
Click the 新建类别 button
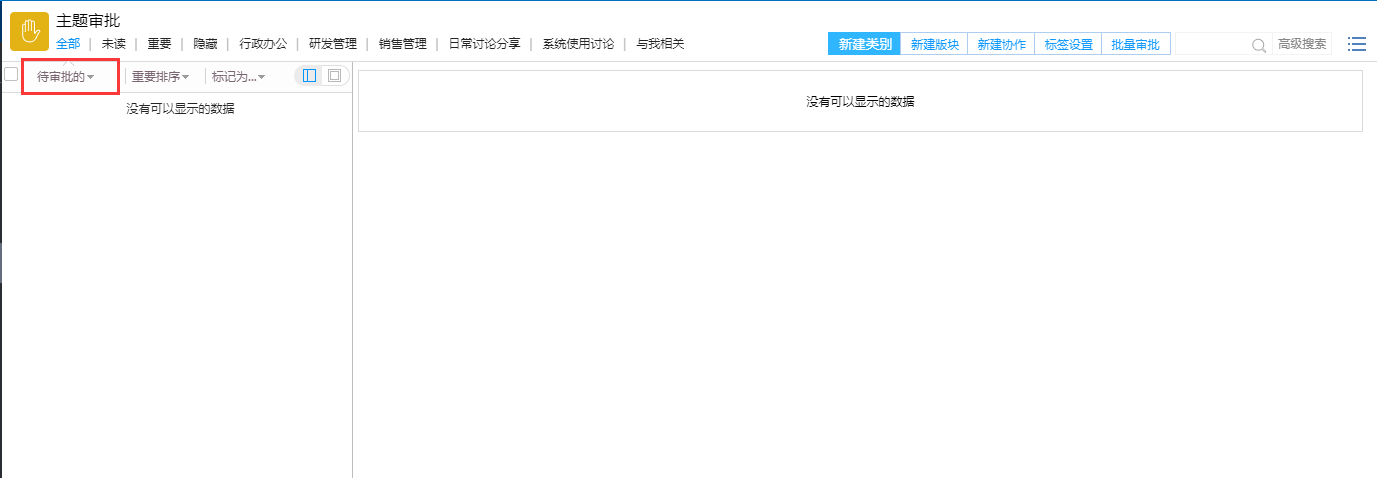(864, 44)
